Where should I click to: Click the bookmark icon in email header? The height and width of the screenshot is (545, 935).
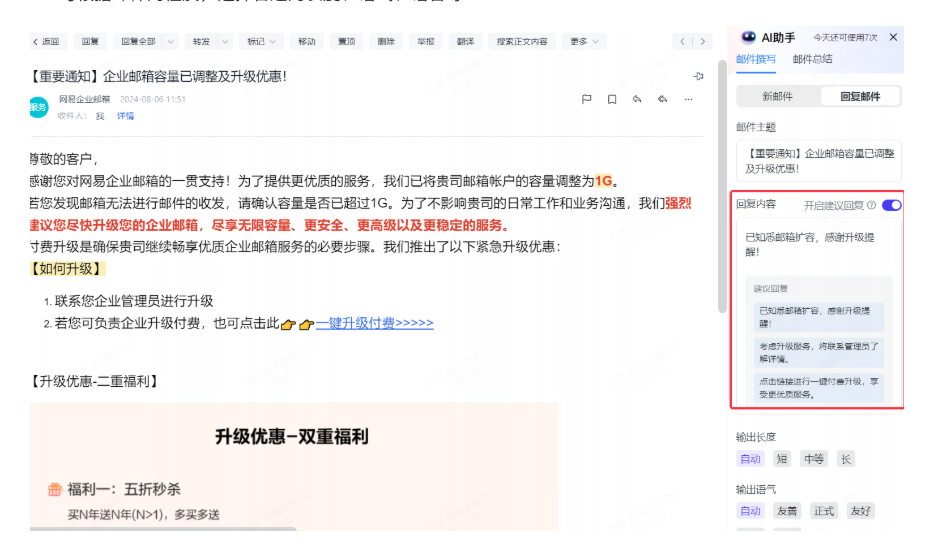tap(612, 99)
